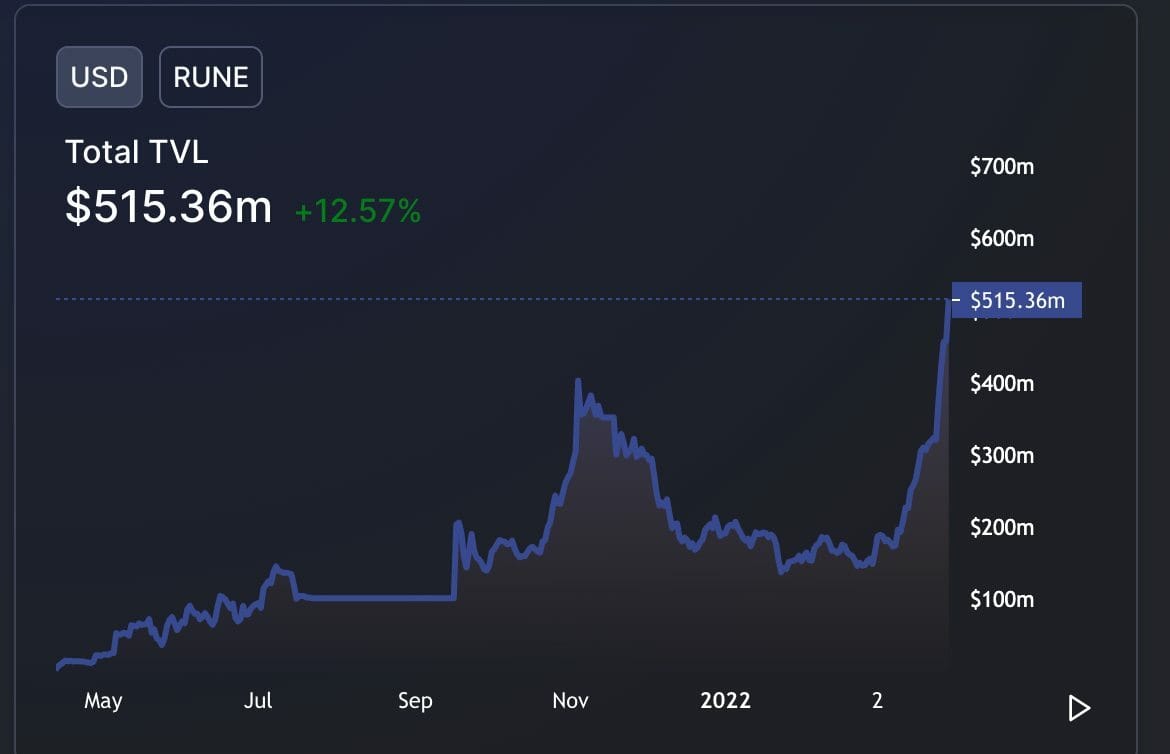Click the '2' month label on axis

tap(878, 700)
